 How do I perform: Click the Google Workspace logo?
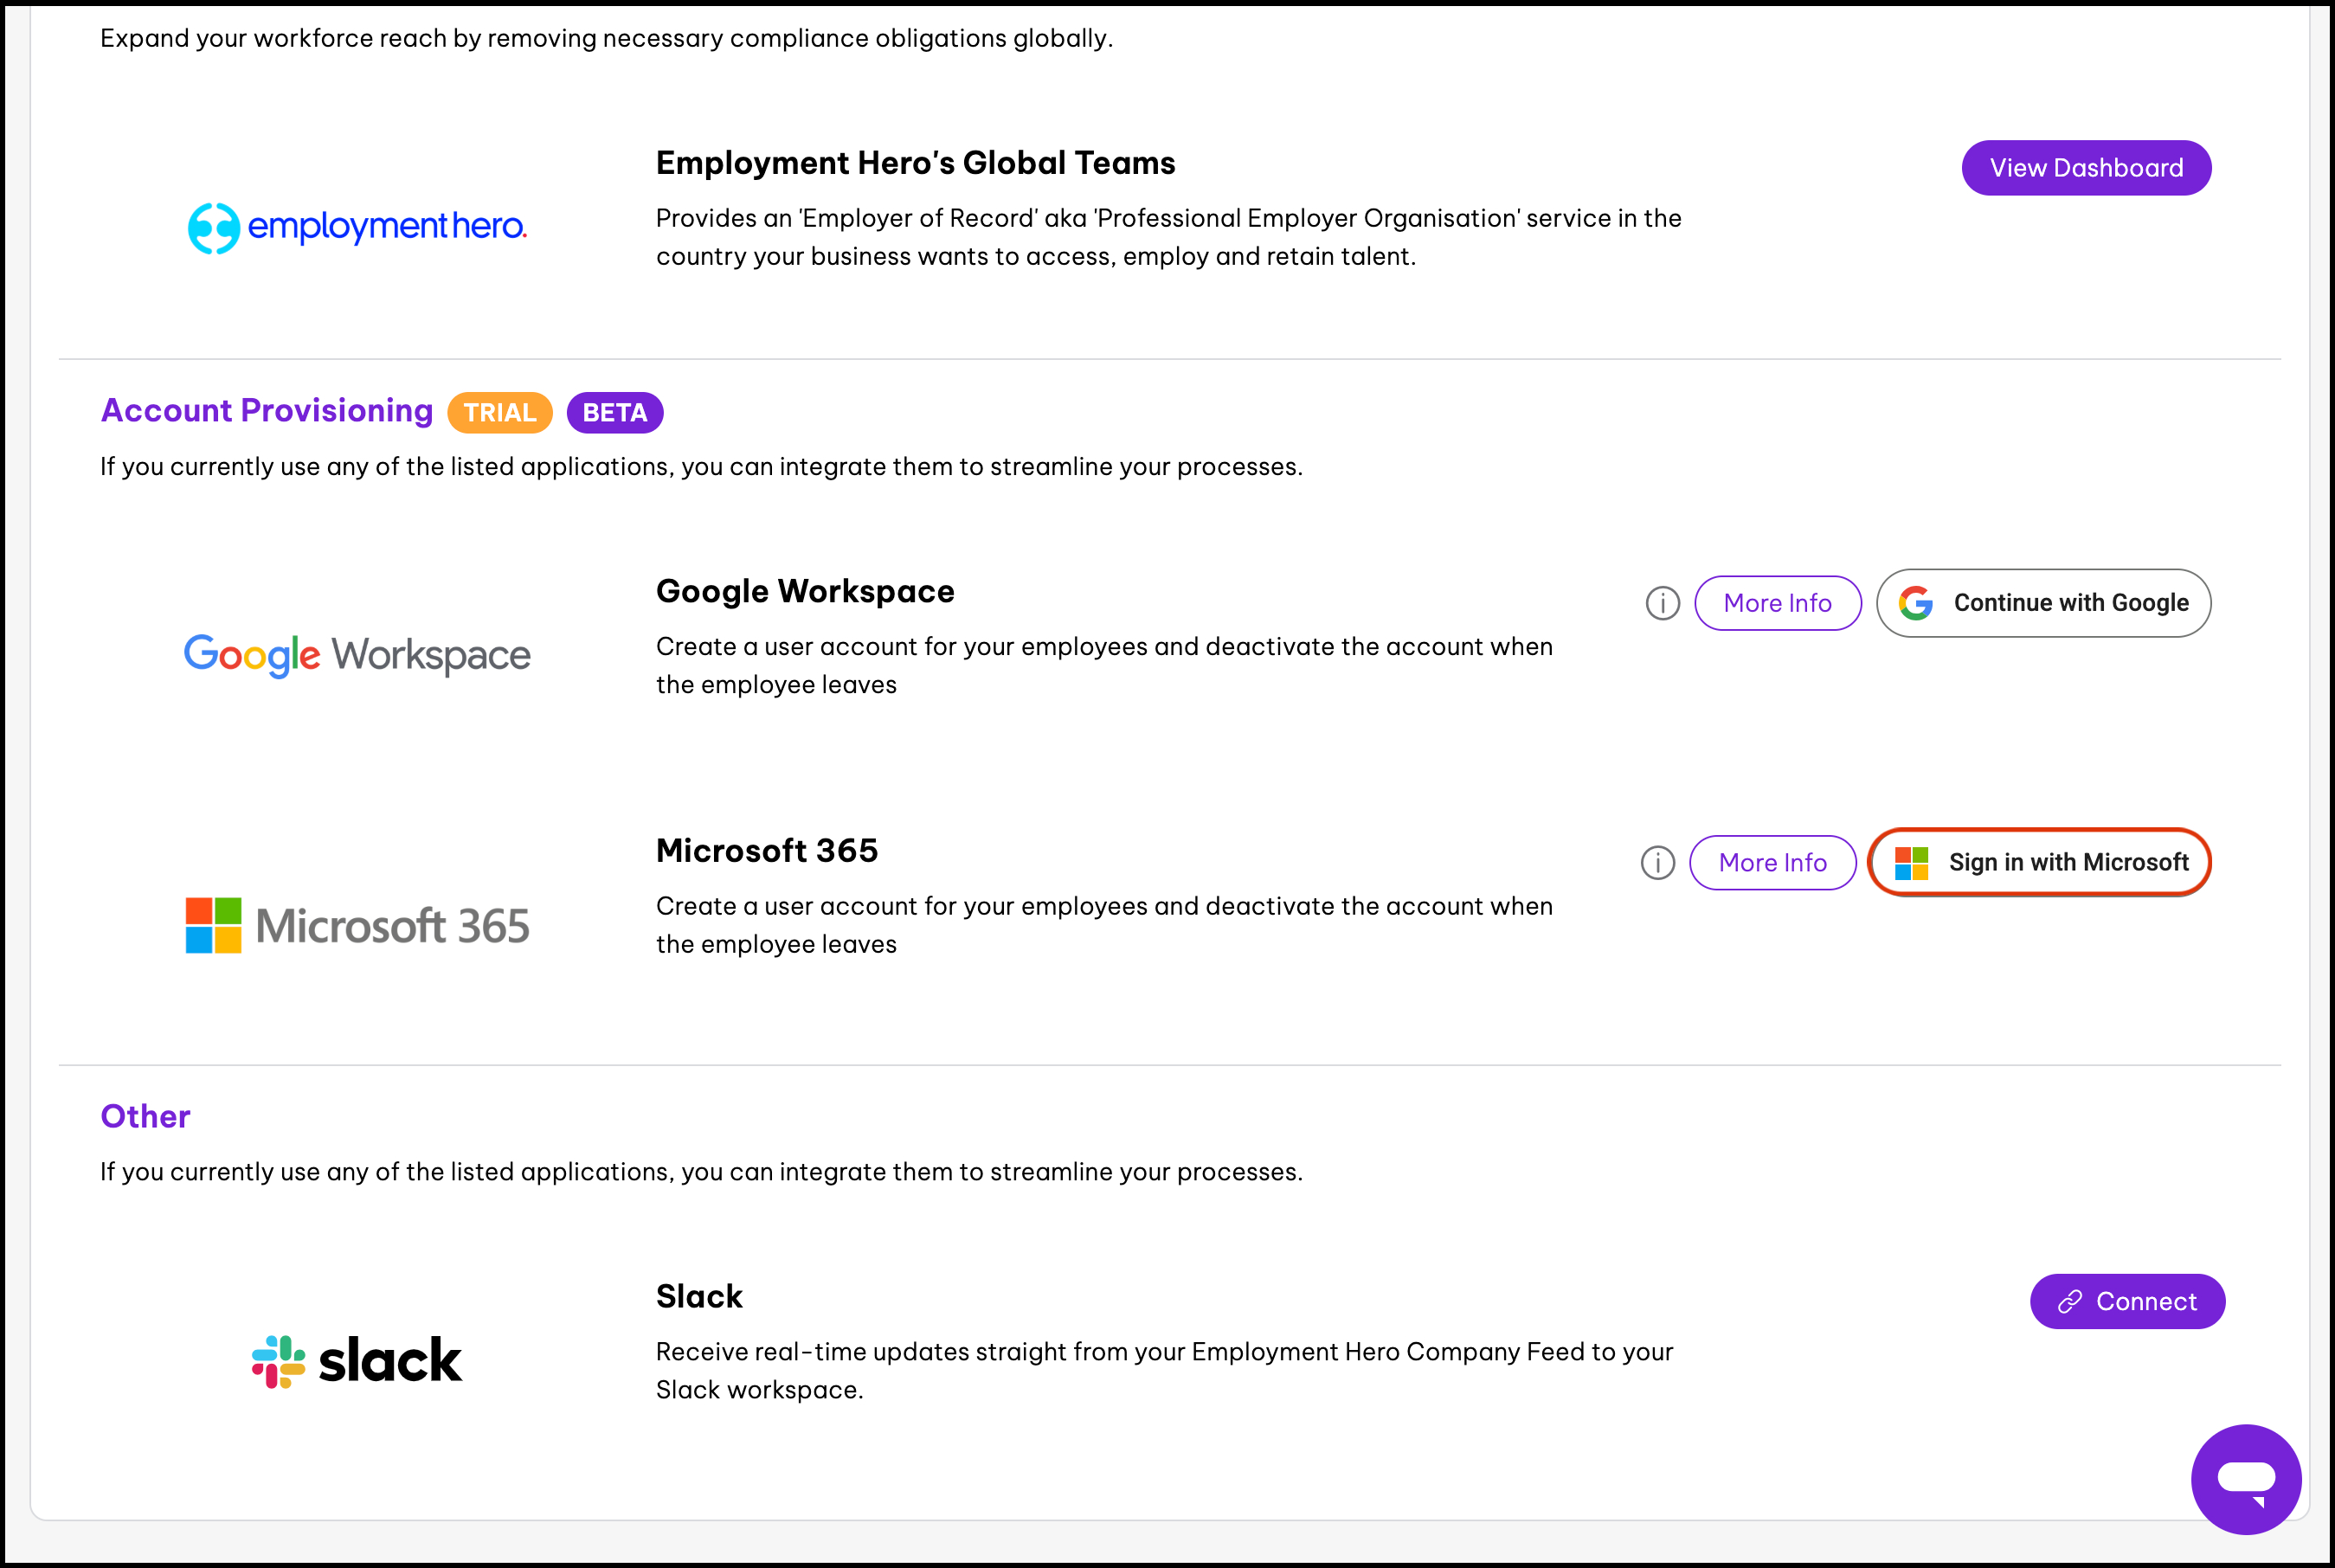357,655
